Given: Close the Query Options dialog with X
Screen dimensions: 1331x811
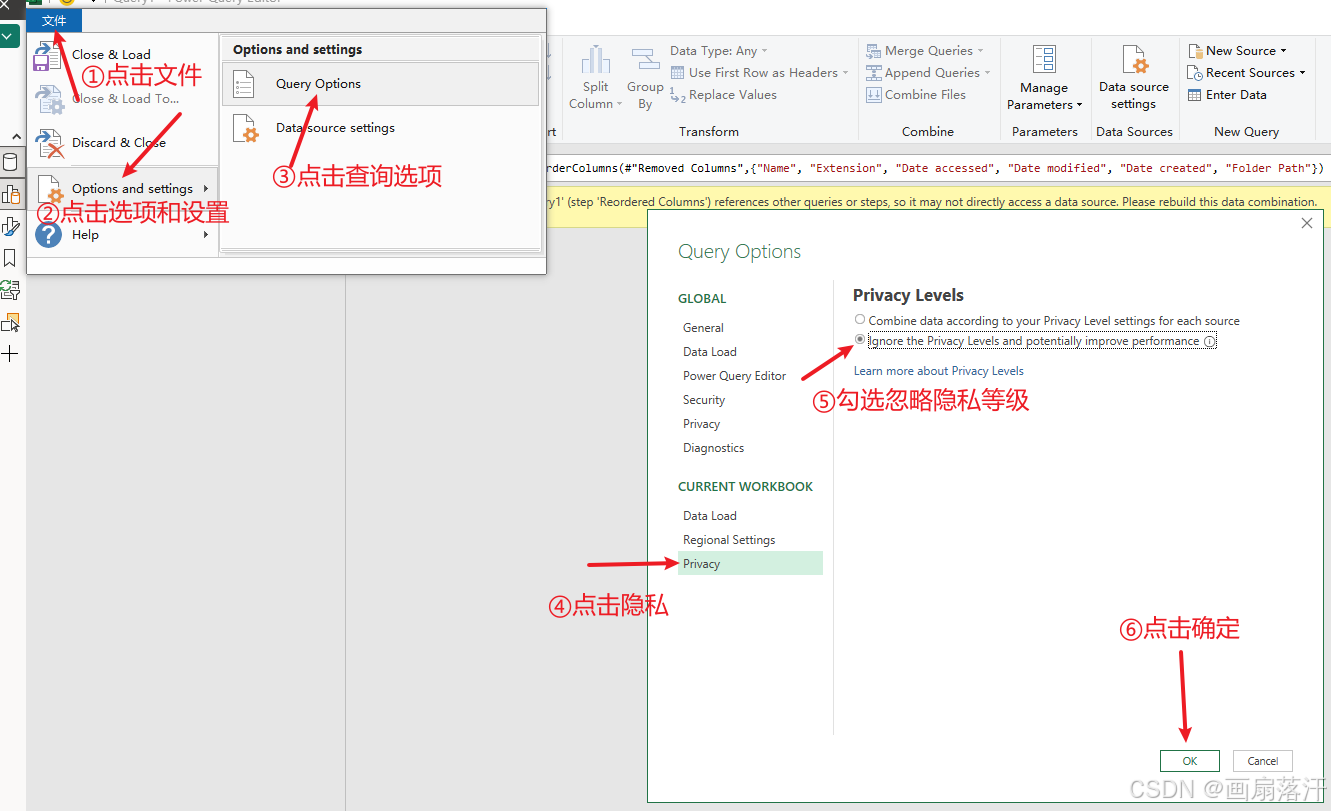Looking at the screenshot, I should point(1307,223).
